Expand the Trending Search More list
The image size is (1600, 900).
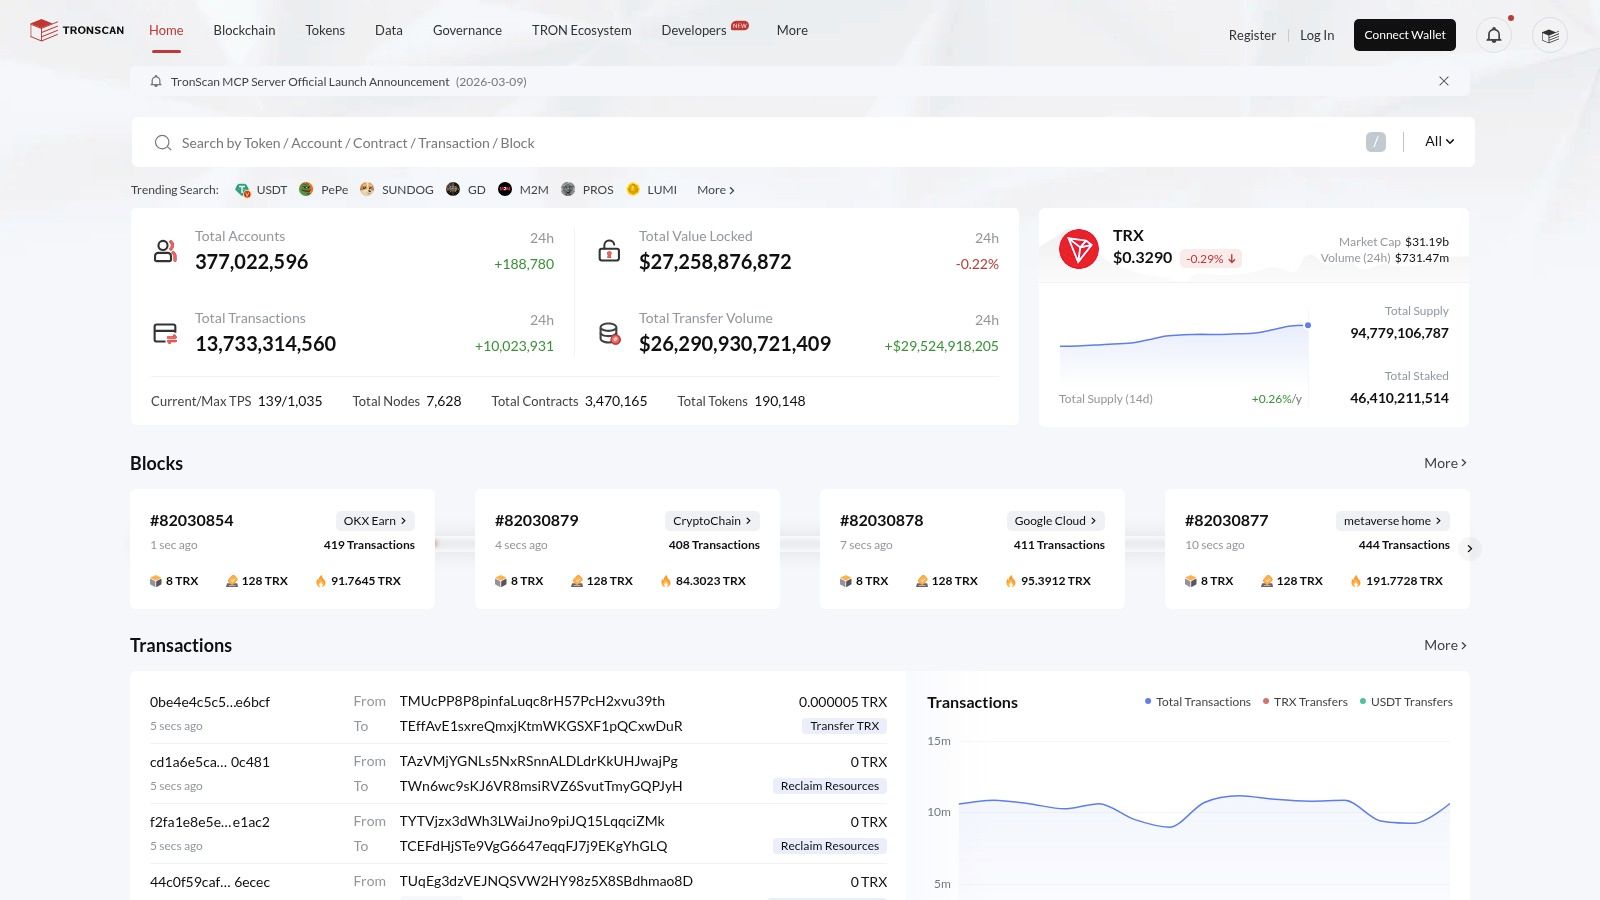click(x=714, y=189)
